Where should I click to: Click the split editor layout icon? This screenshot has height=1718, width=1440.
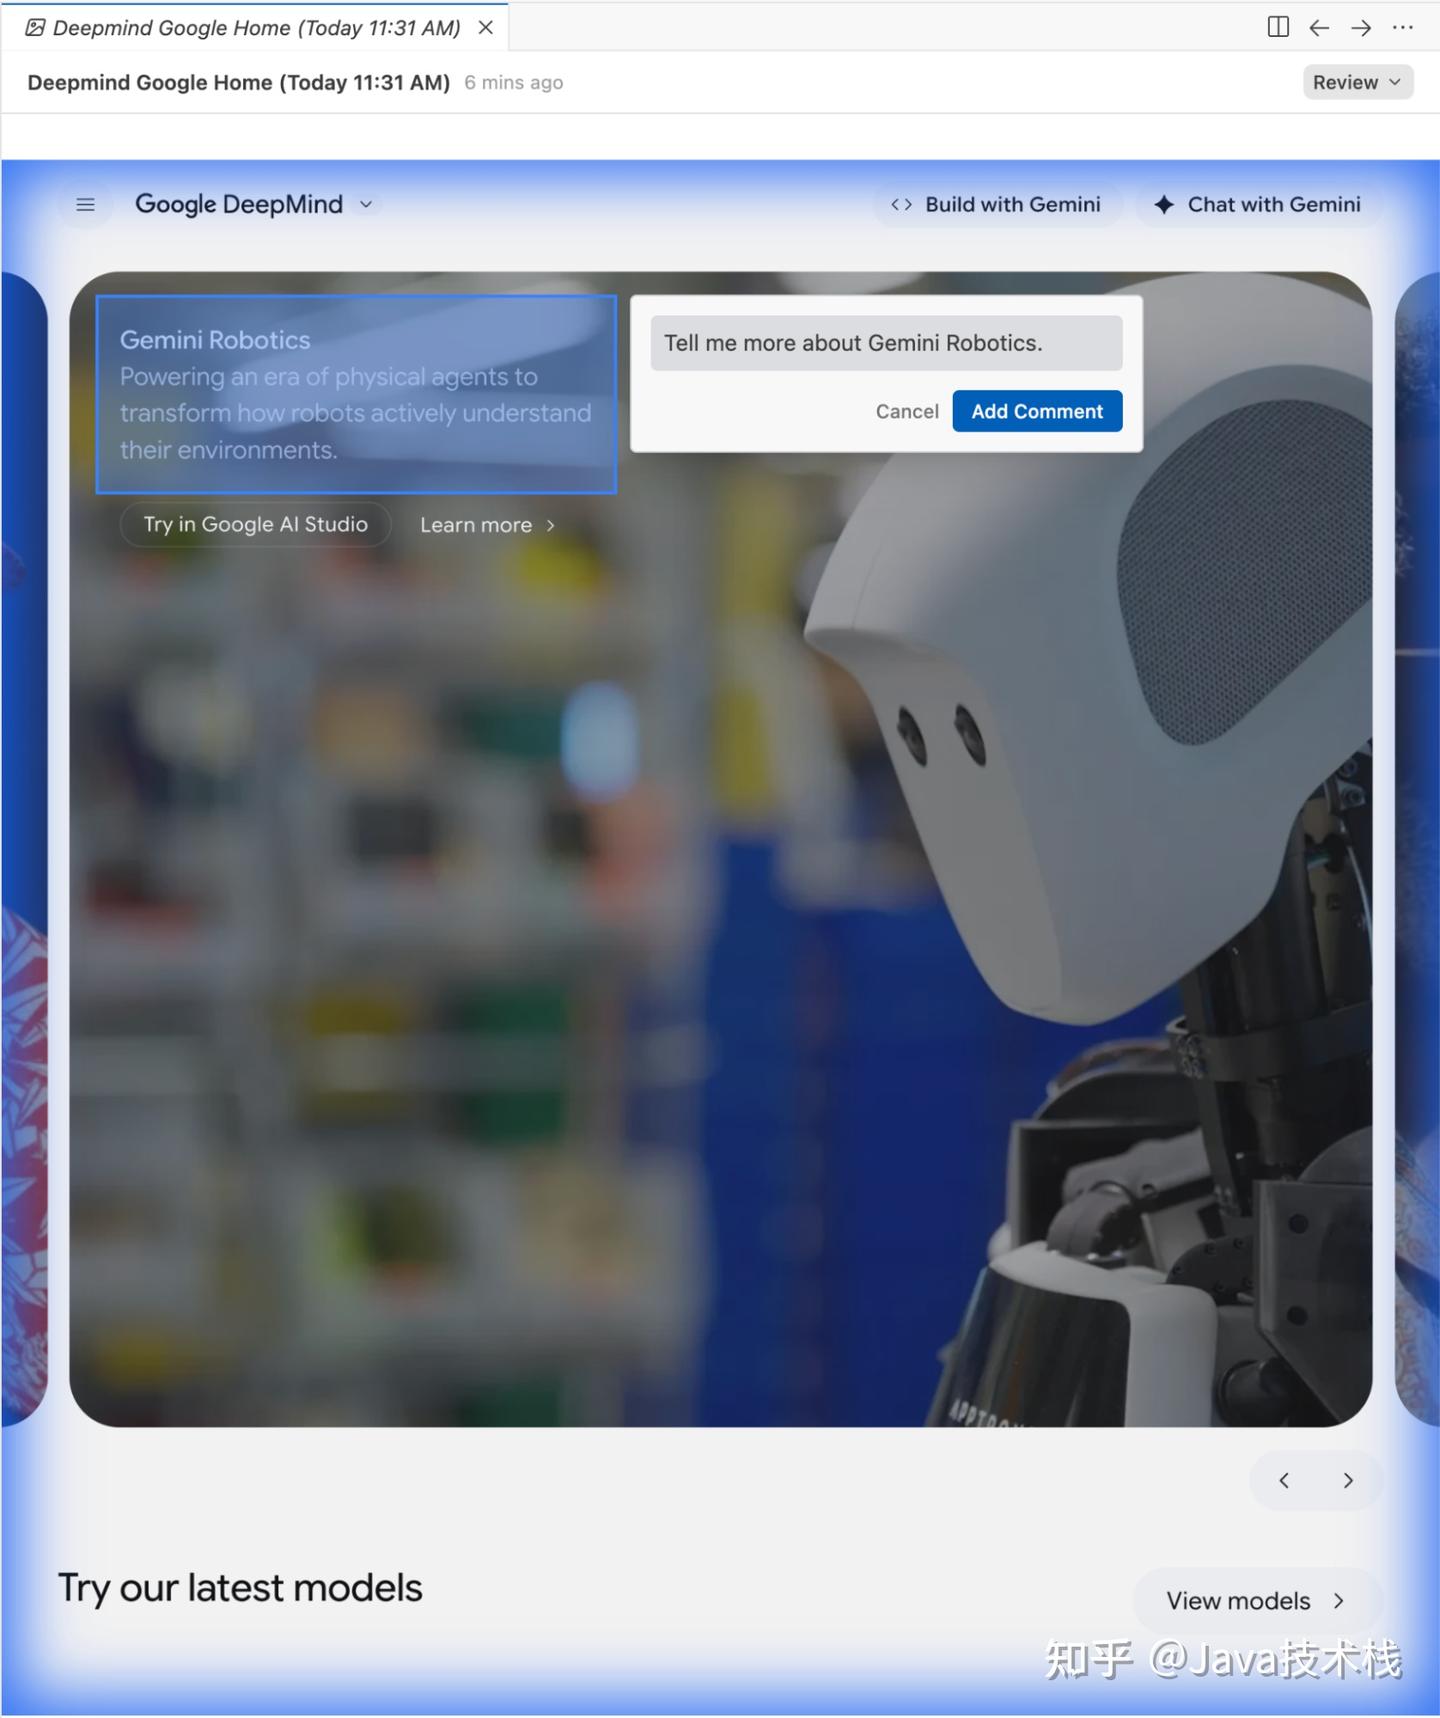[x=1277, y=27]
